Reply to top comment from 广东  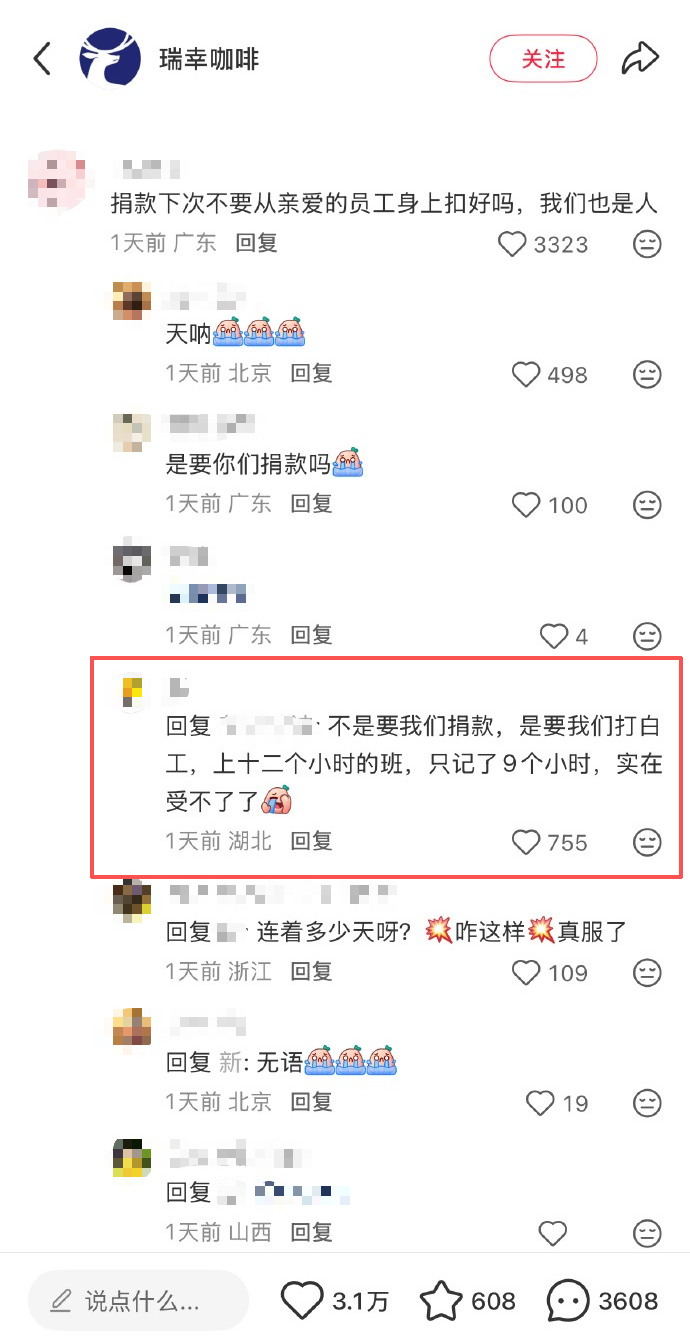pos(256,243)
